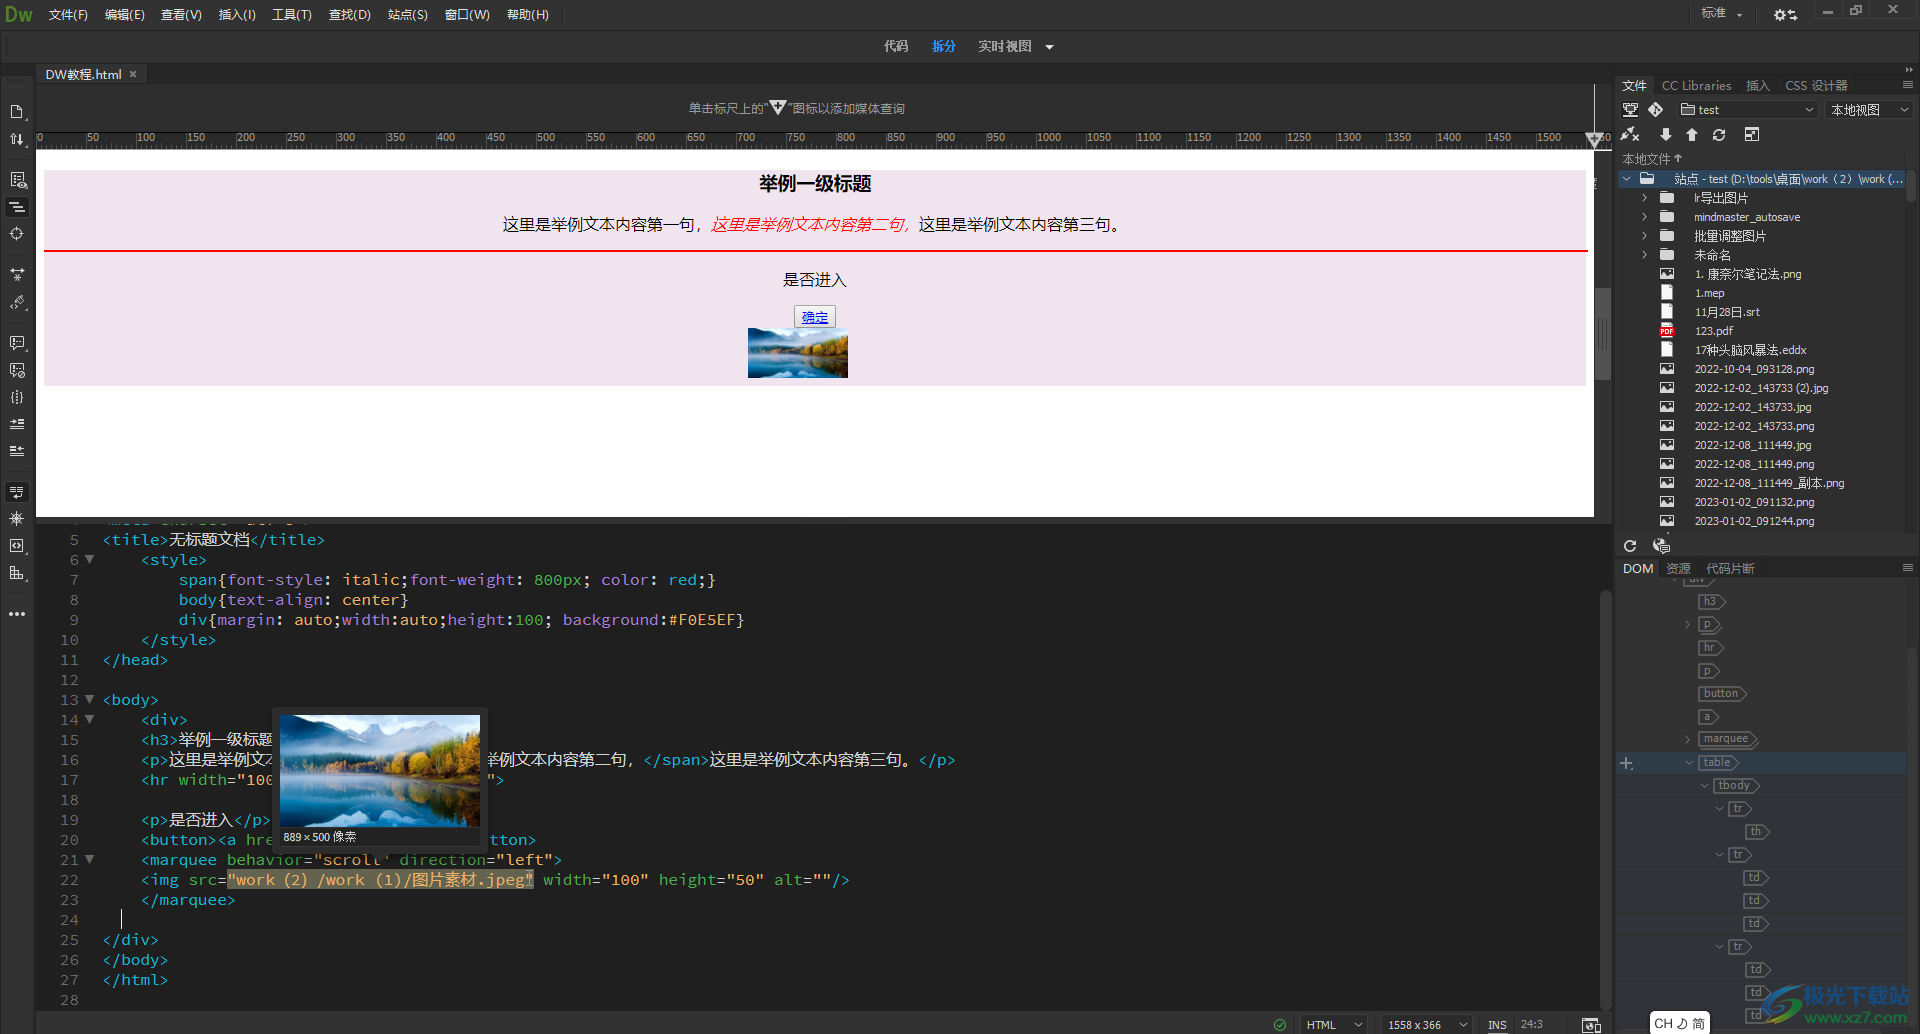
Task: Click the file management arrows icon
Action: [x=17, y=139]
